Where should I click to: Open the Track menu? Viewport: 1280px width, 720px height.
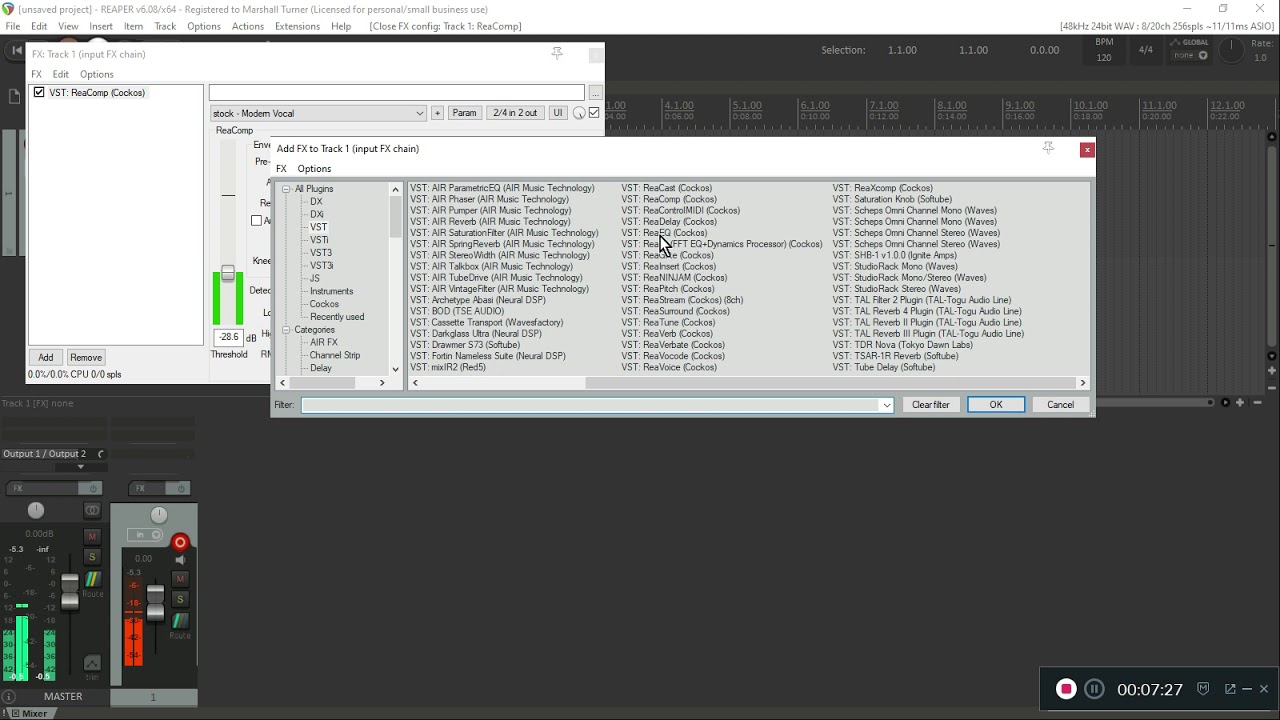pyautogui.click(x=165, y=26)
